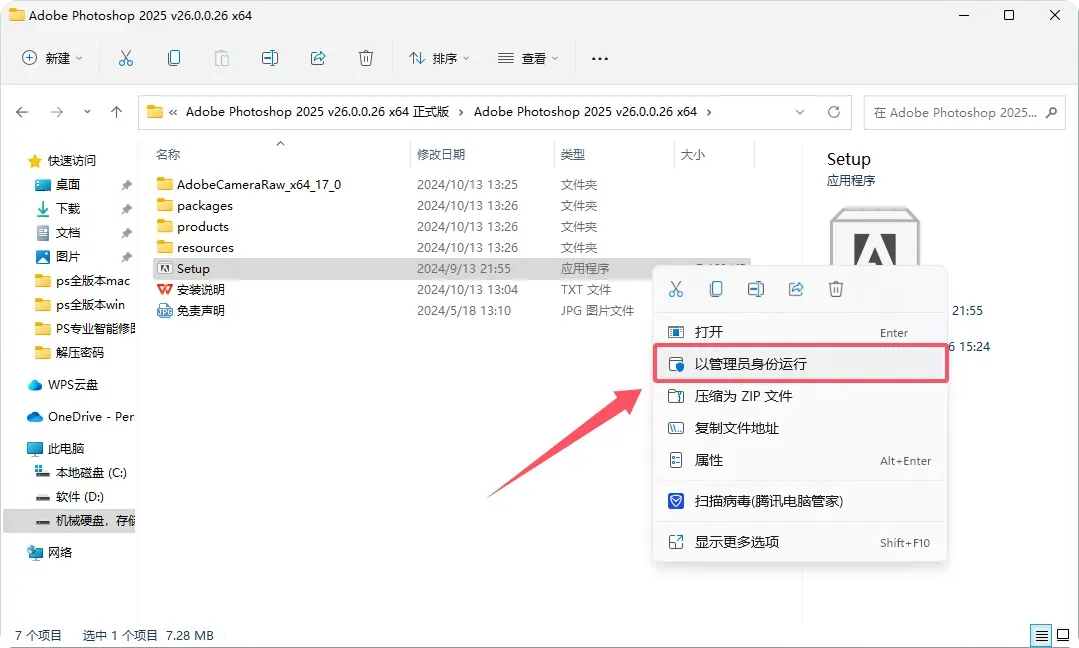Image resolution: width=1079 pixels, height=648 pixels.
Task: Click the Rename icon in the Explorer toolbar
Action: pos(270,58)
